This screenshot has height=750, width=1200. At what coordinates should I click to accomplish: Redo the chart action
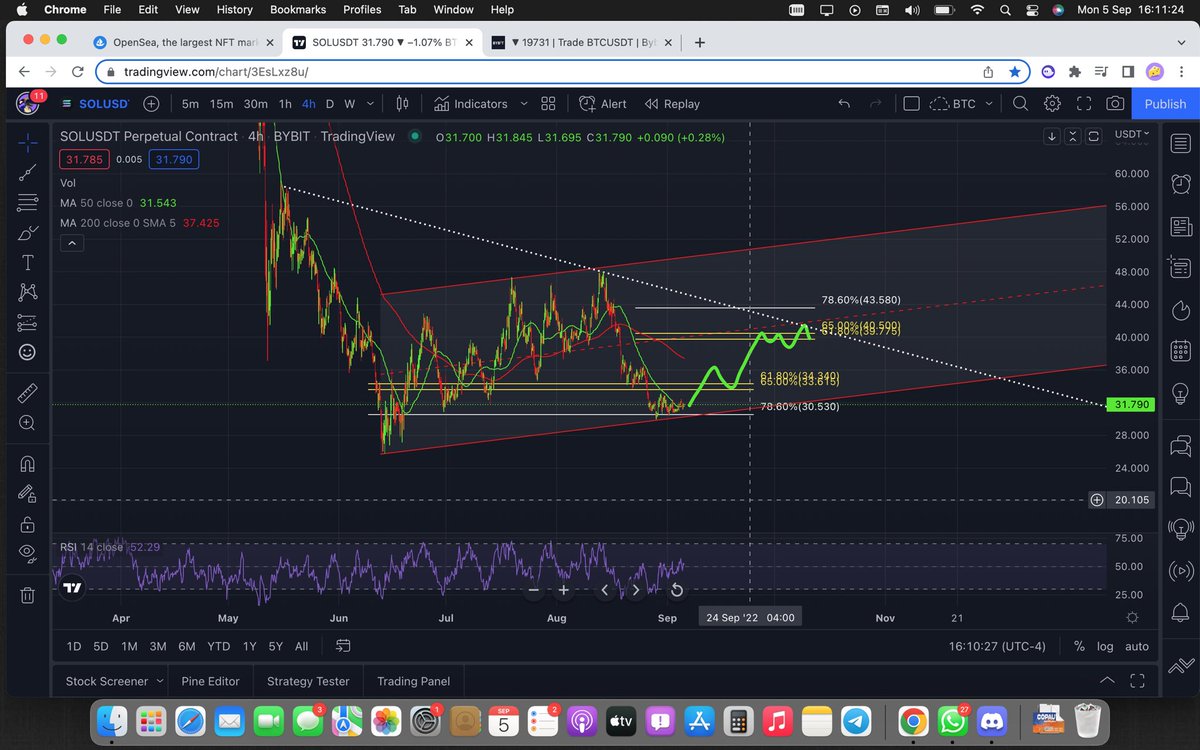click(876, 103)
